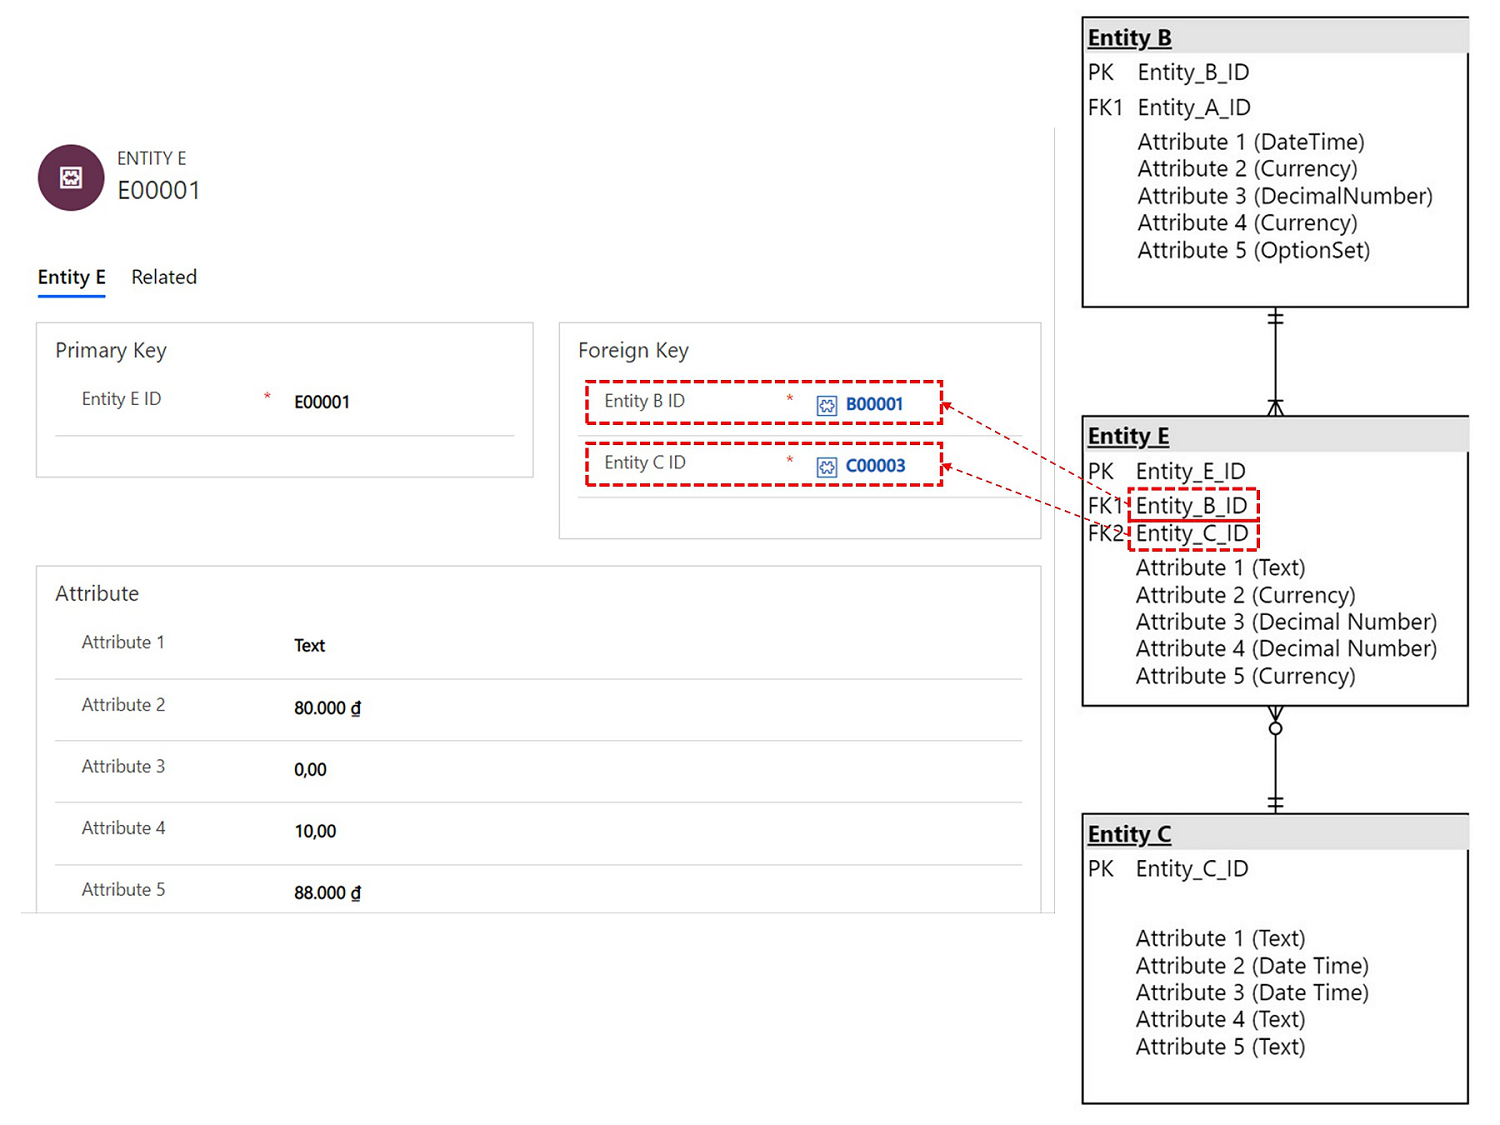The image size is (1500, 1125).
Task: Click Attribute 4 (Decimal Number) in Entity E box
Action: click(x=1286, y=649)
